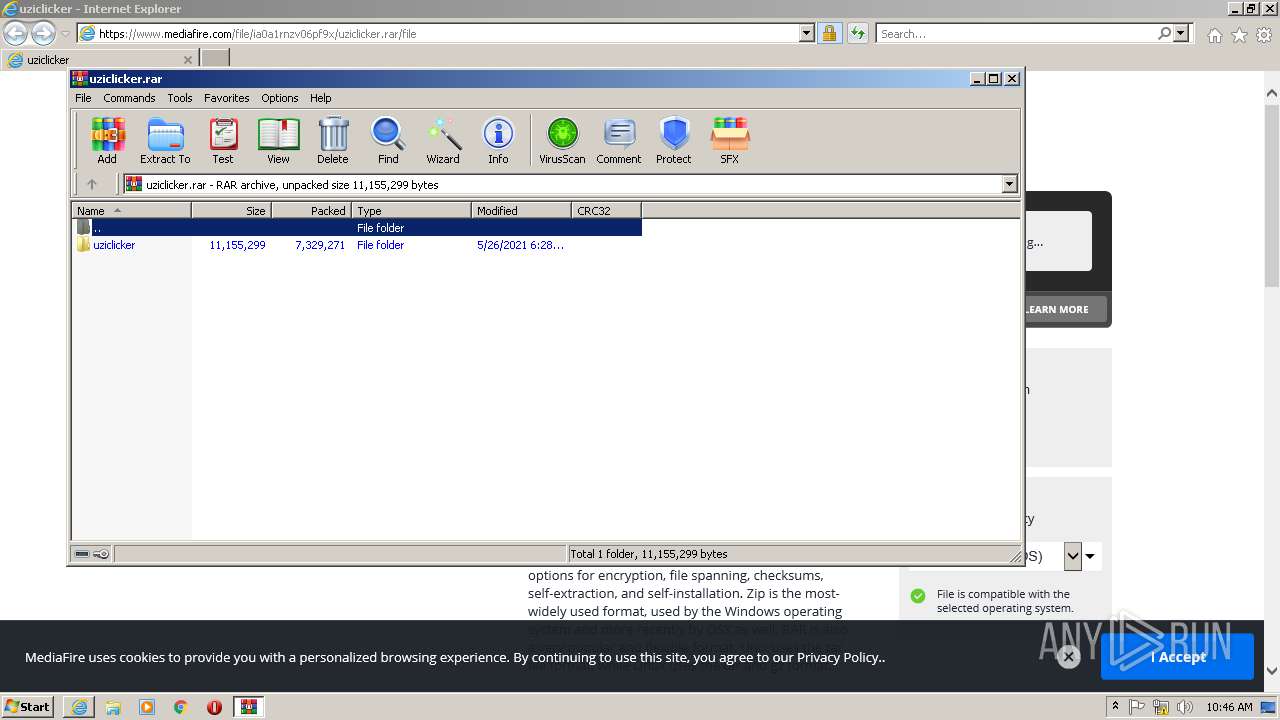This screenshot has width=1280, height=720.
Task: Open the Tools menu in WinRAR
Action: click(180, 98)
